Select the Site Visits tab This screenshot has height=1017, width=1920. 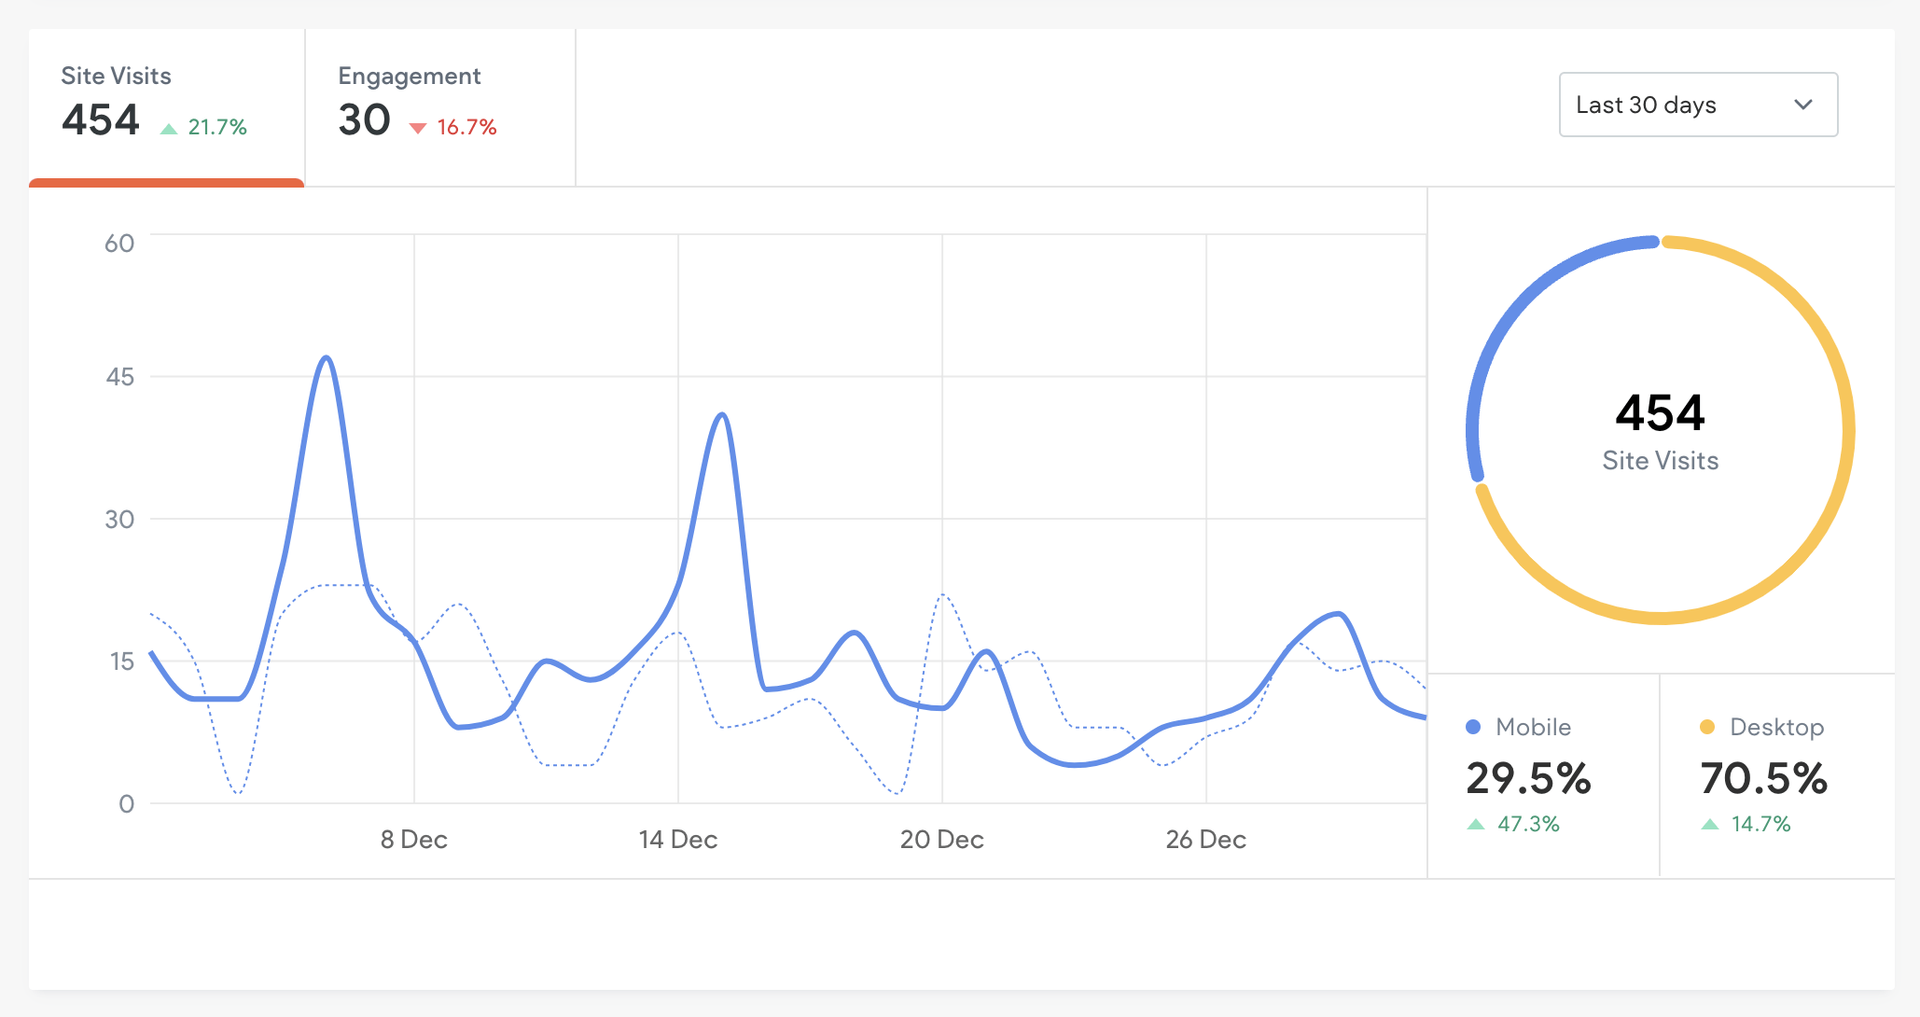coord(166,105)
